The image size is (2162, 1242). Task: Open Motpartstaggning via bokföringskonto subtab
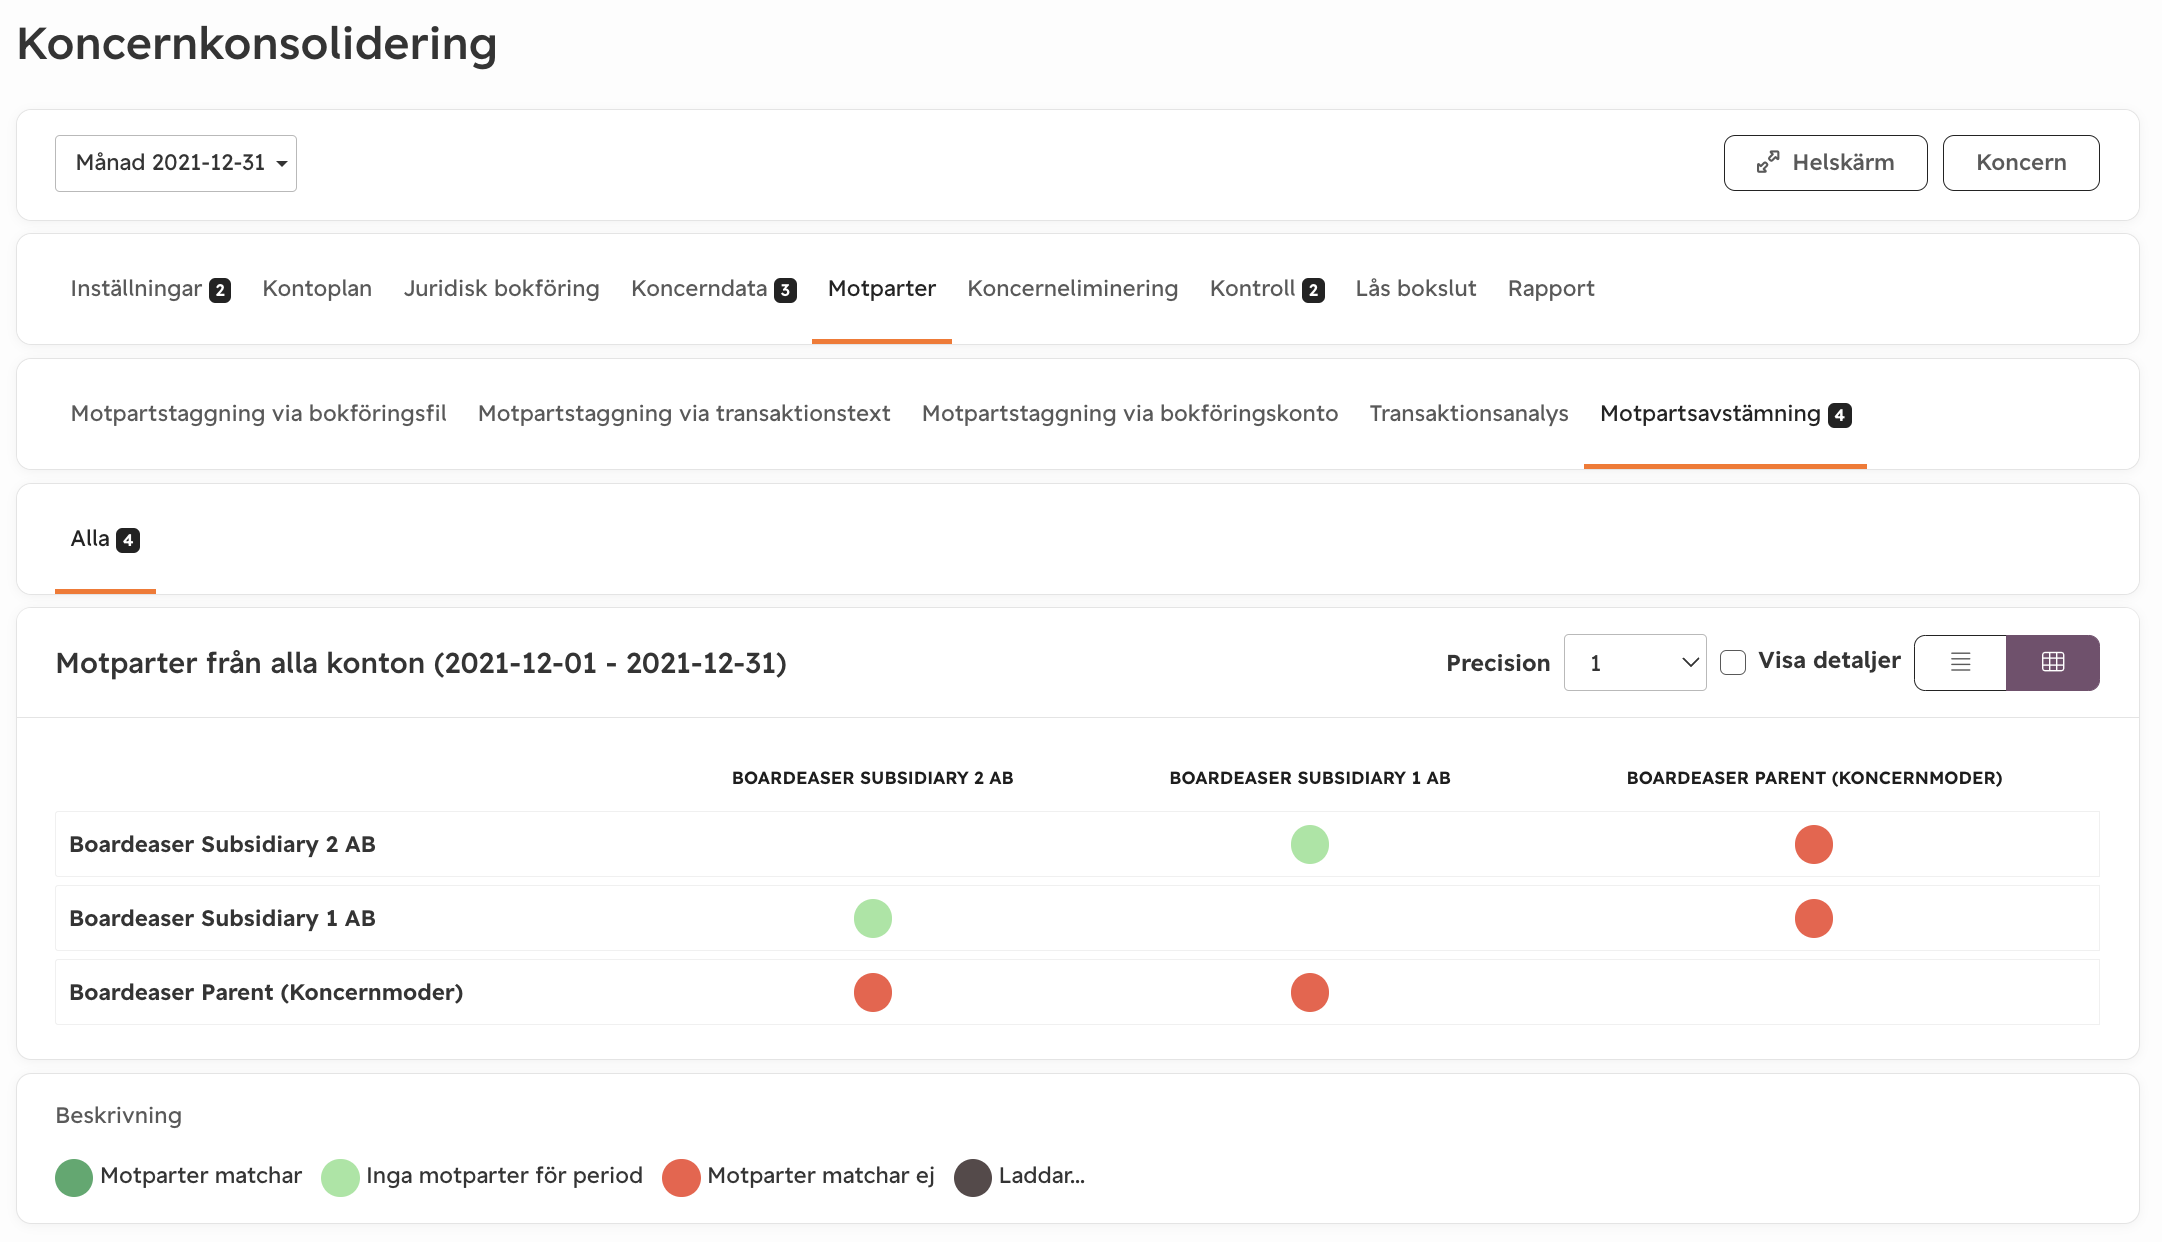pos(1130,414)
